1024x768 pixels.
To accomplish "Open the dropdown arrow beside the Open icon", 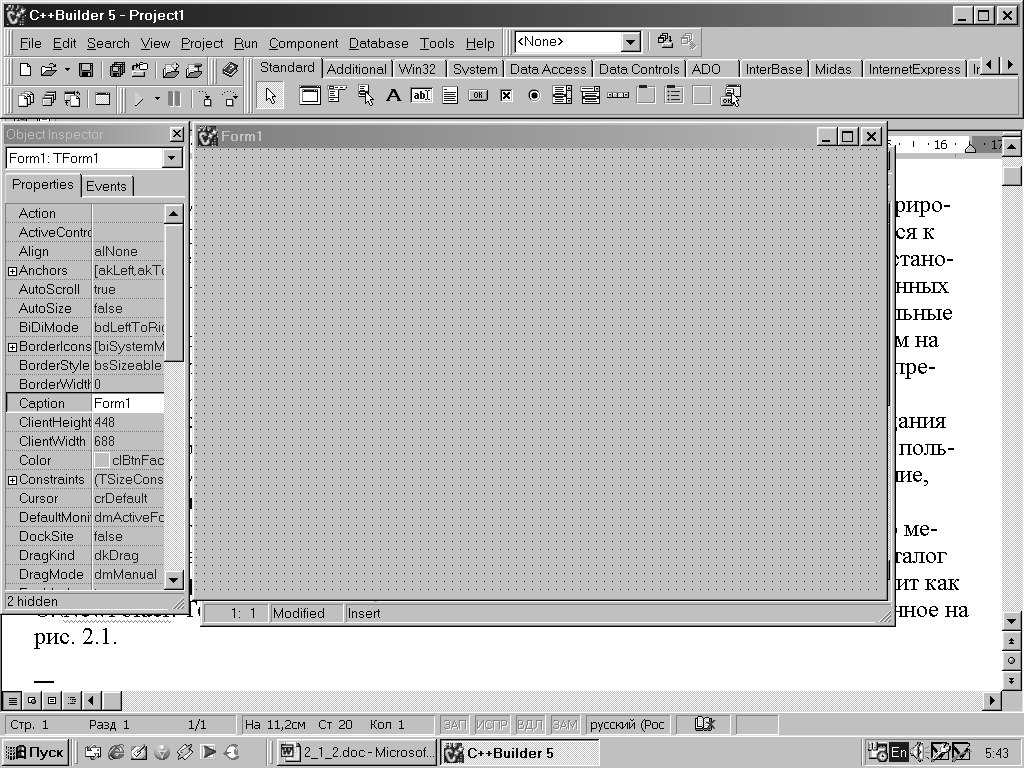I will (67, 70).
